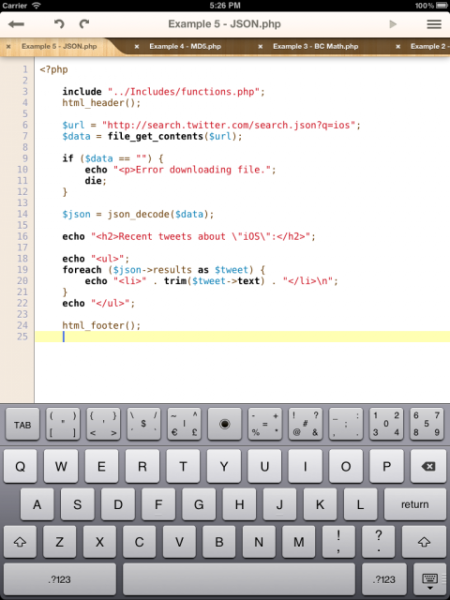Tap the exclamation and comma key
The height and width of the screenshot is (600, 450).
(339, 542)
